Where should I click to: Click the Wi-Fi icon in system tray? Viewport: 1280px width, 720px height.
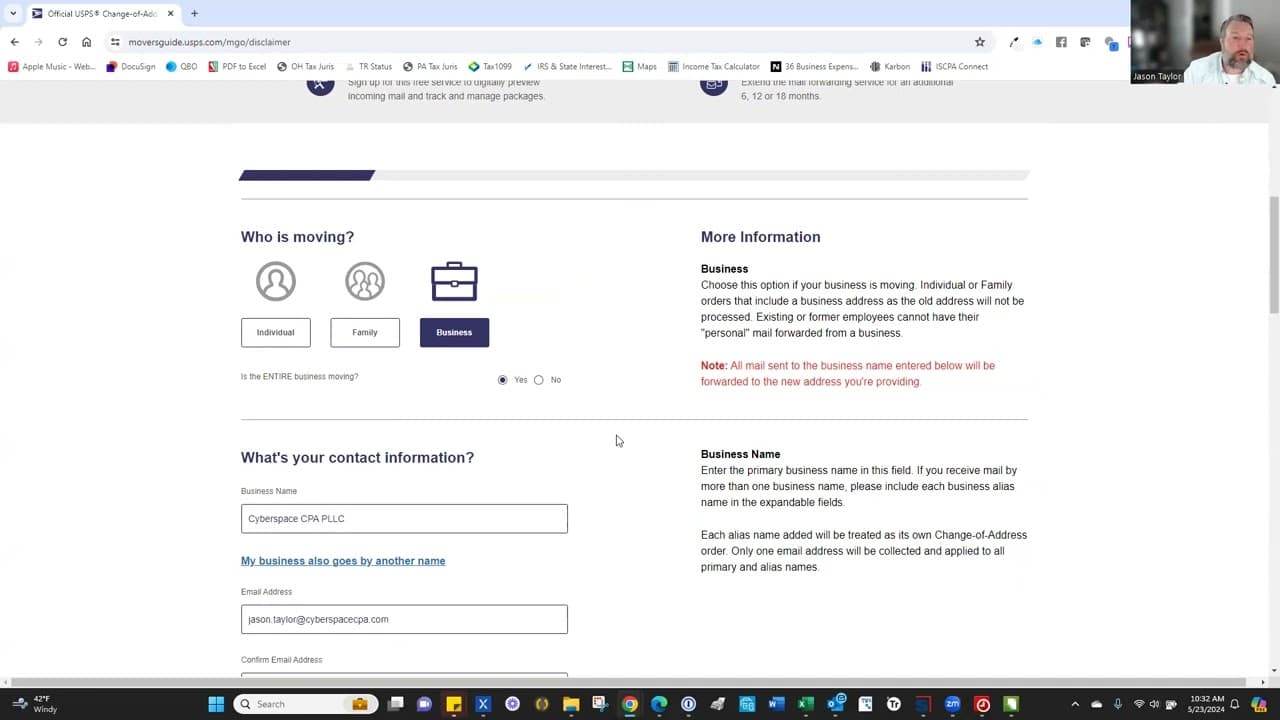(x=1138, y=704)
